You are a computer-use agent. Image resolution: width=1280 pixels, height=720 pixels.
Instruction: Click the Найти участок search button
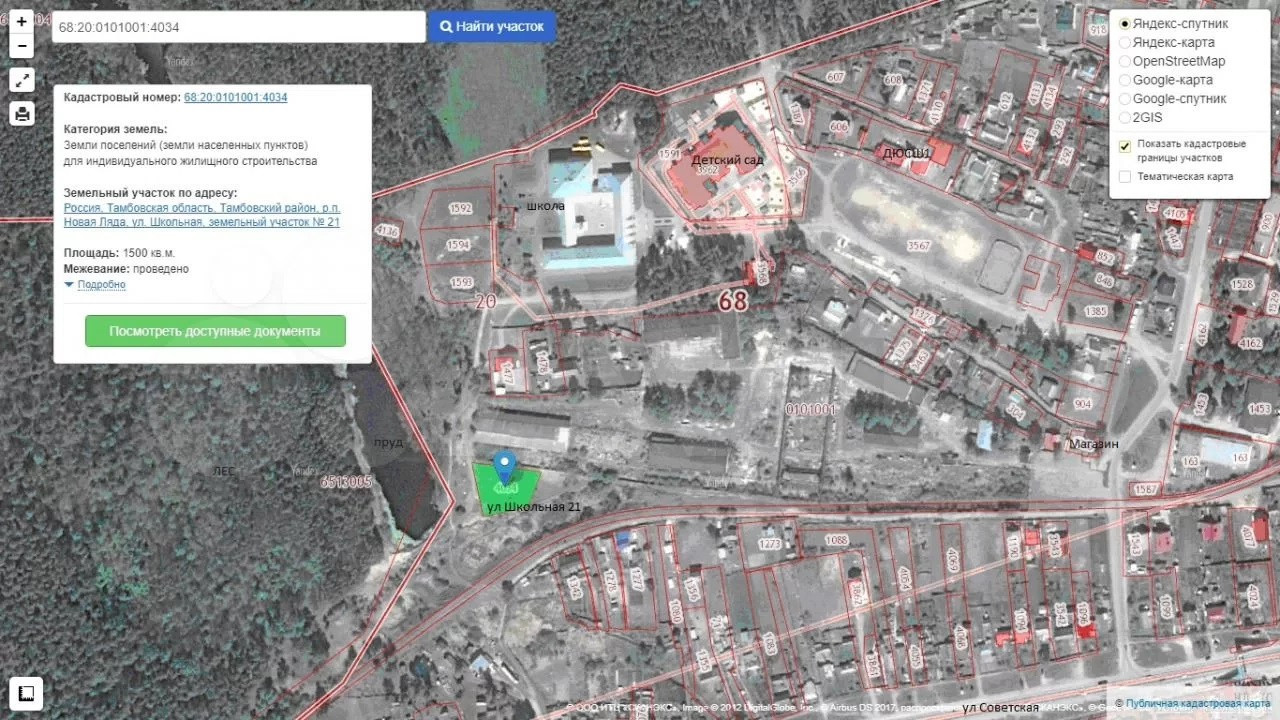click(492, 27)
